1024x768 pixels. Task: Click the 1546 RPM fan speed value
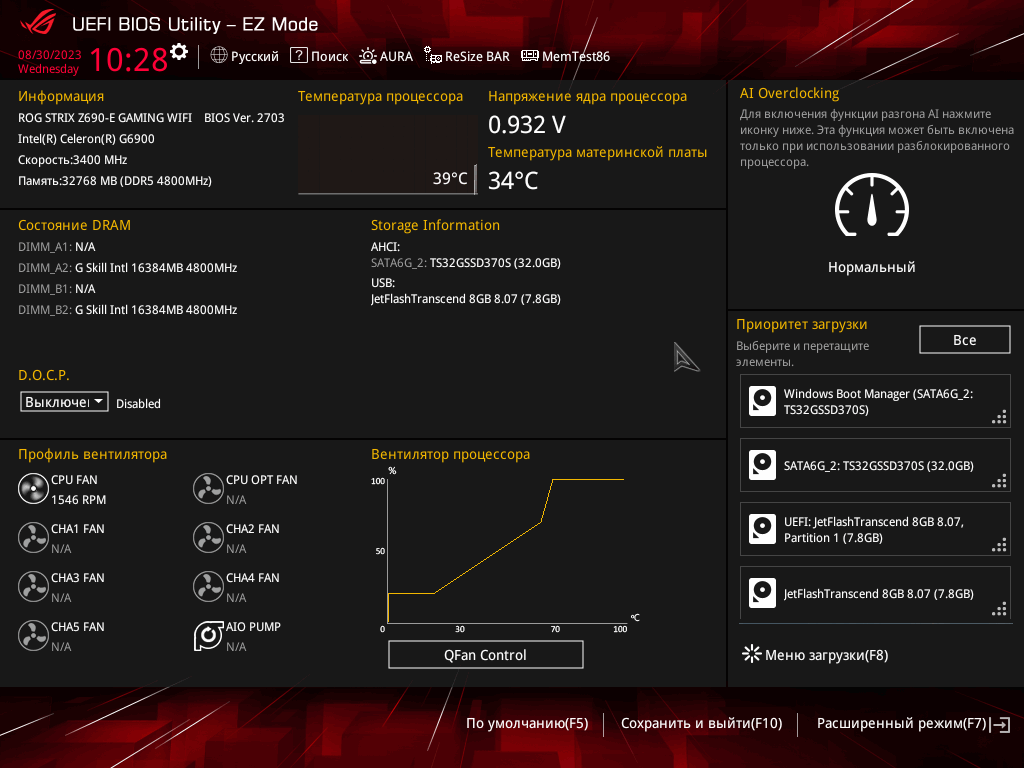(x=78, y=500)
